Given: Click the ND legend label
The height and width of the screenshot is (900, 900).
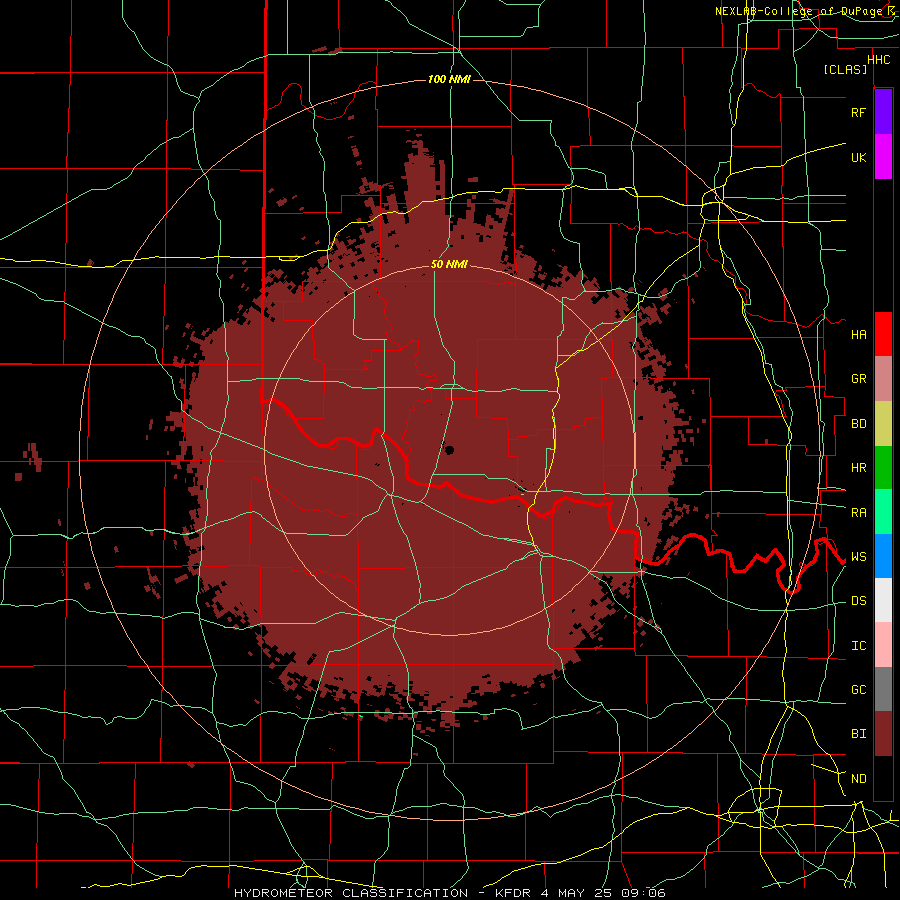Looking at the screenshot, I should pyautogui.click(x=858, y=778).
